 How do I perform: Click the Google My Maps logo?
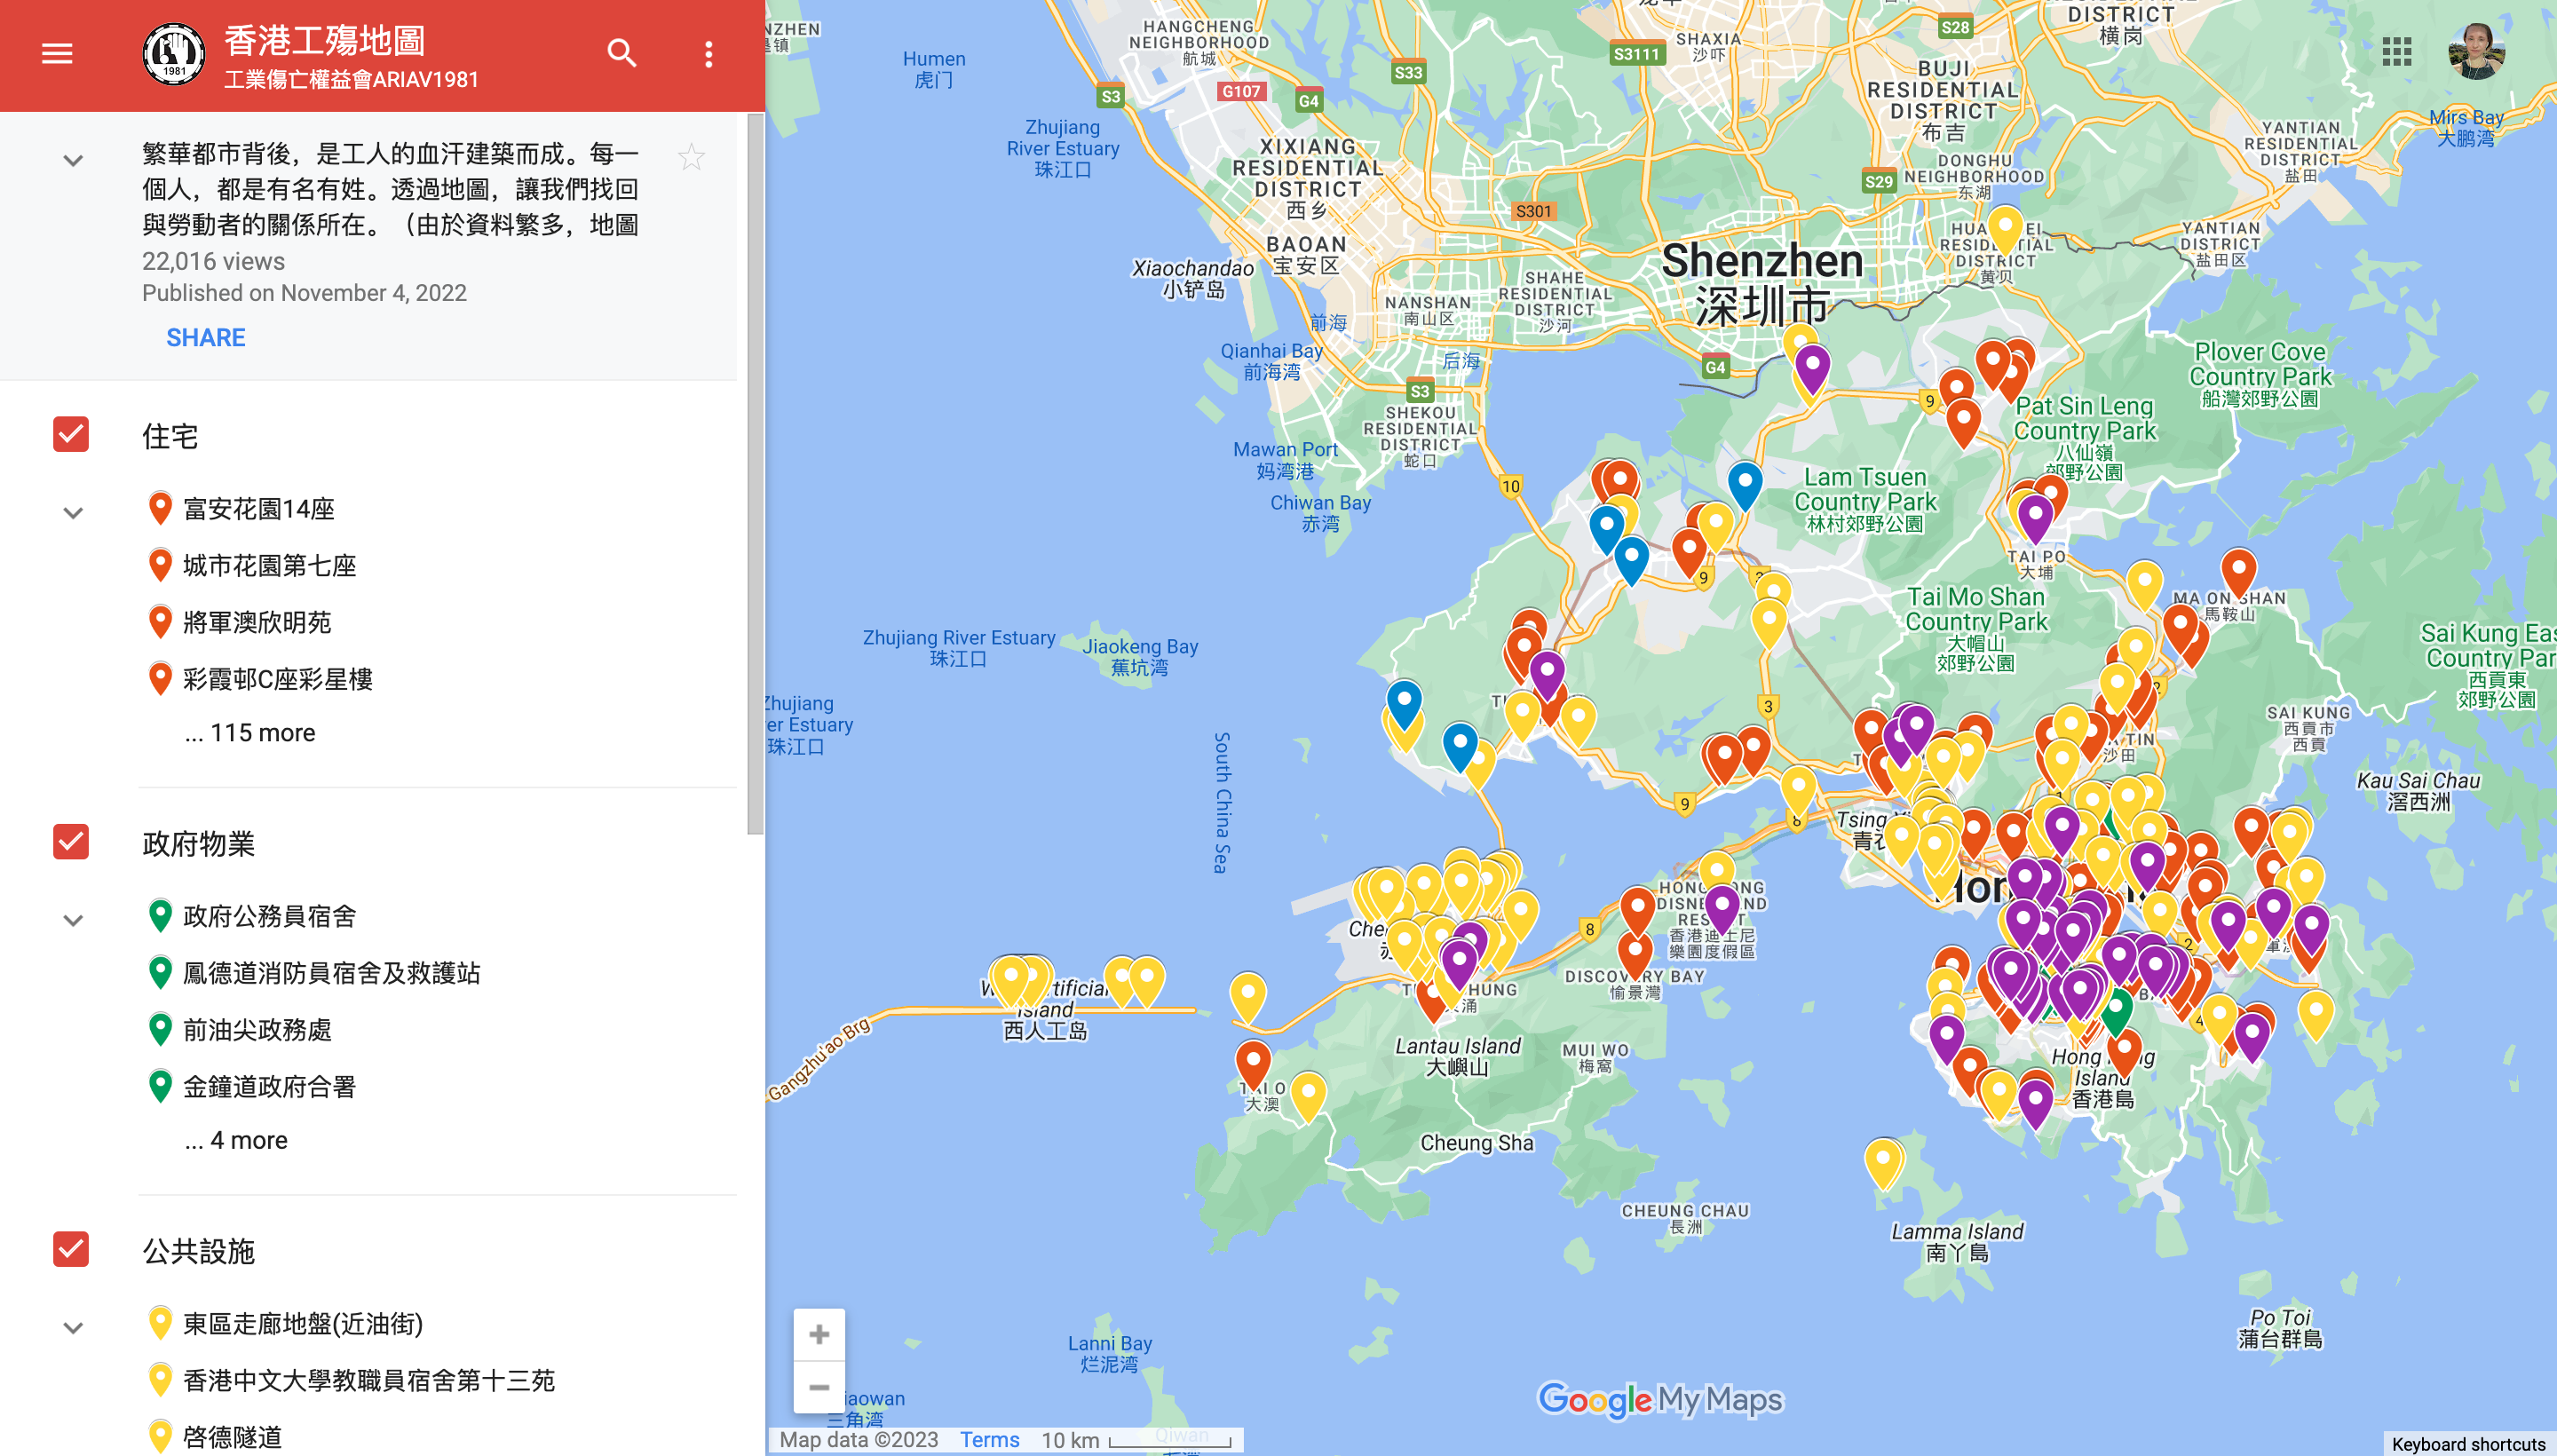click(1659, 1399)
